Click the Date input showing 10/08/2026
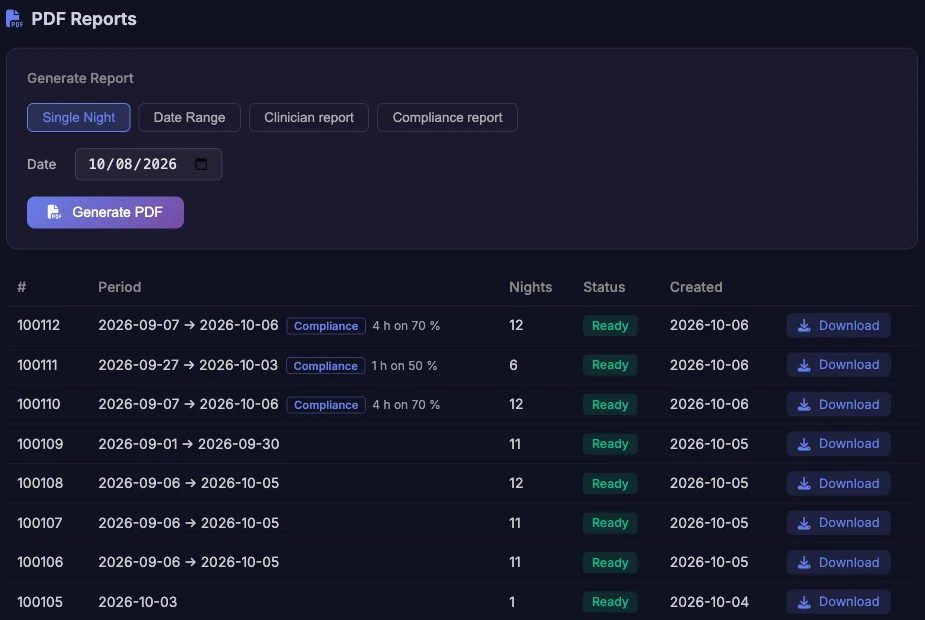The image size is (925, 620). coord(149,164)
